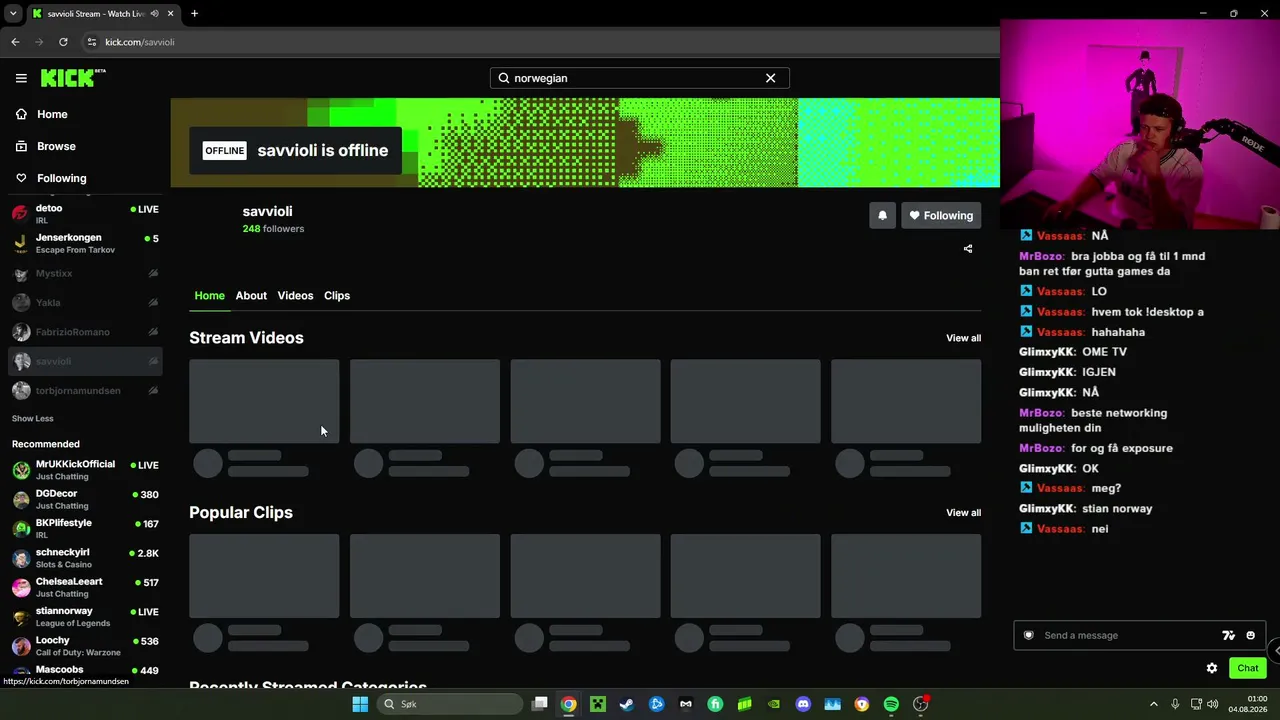This screenshot has width=1280, height=720.
Task: Open the emoji picker in chat
Action: tap(1250, 635)
